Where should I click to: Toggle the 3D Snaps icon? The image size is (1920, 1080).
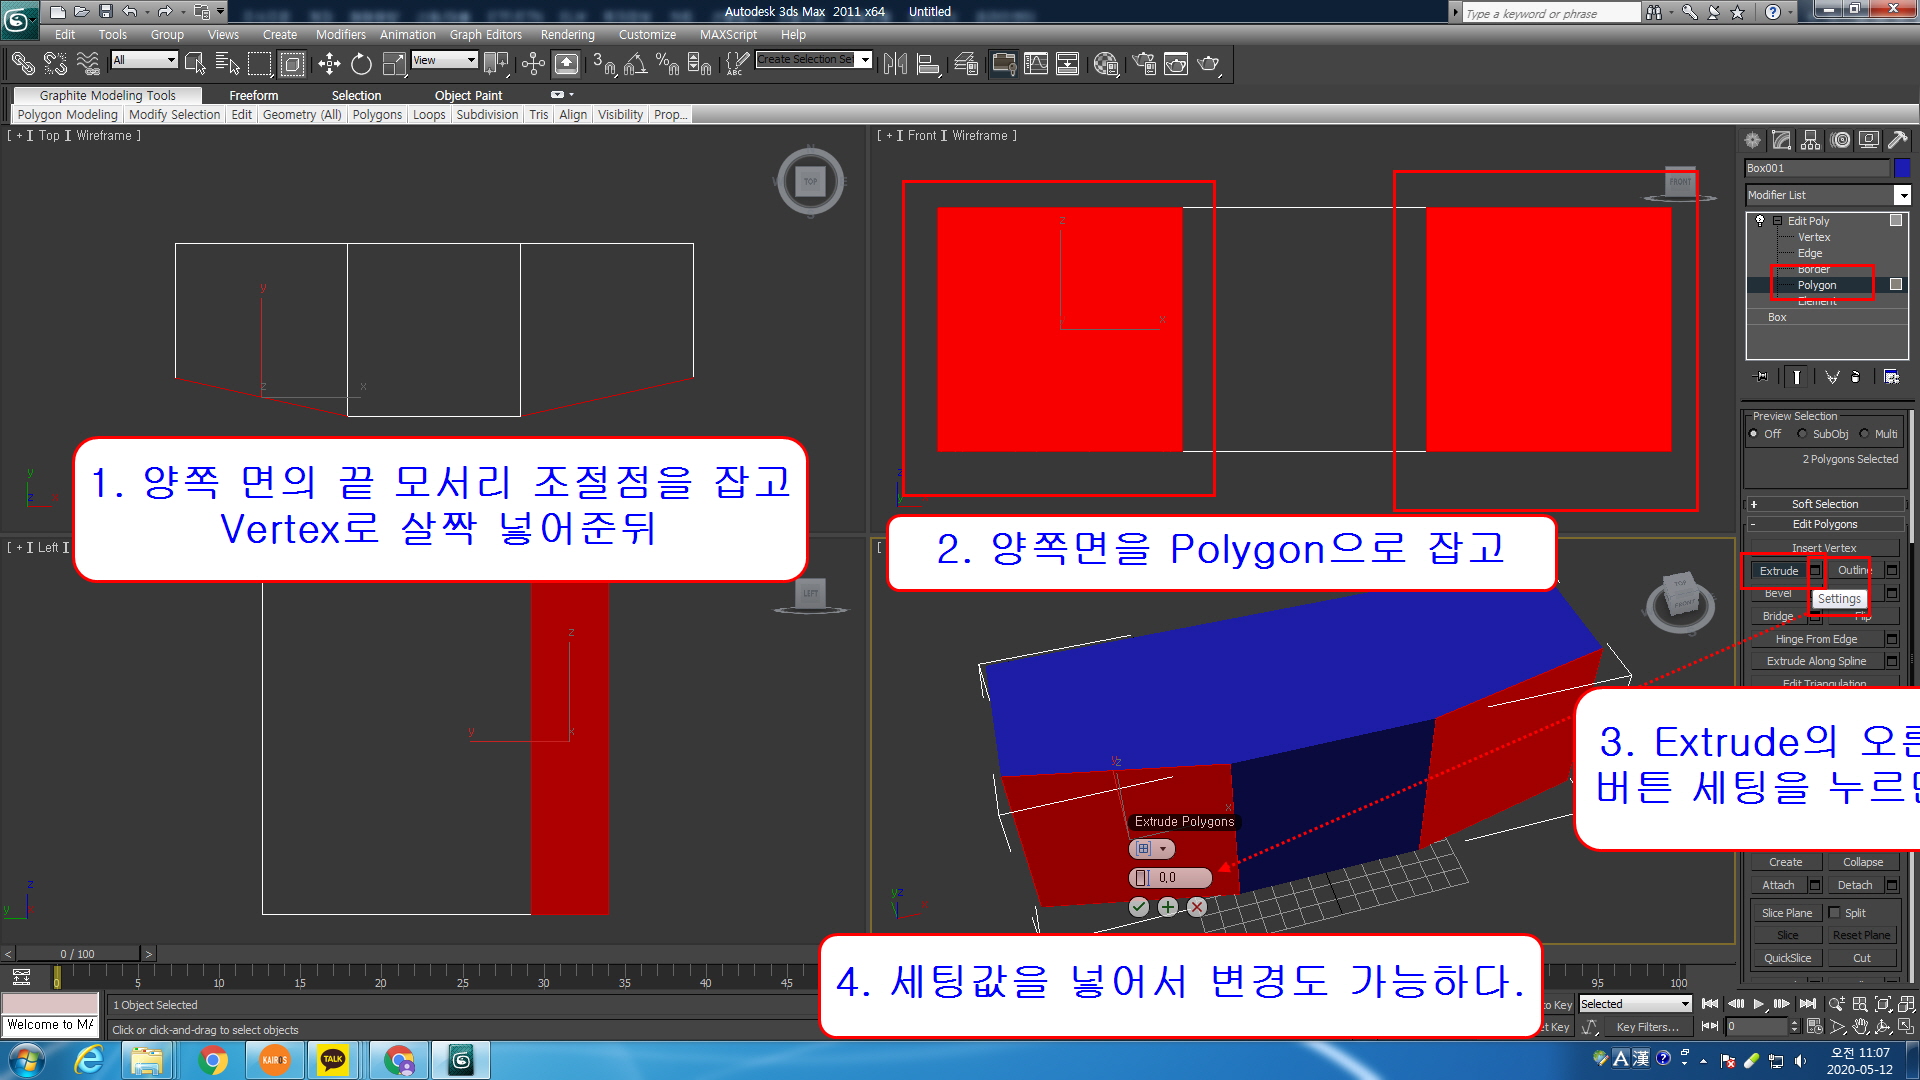pos(603,64)
